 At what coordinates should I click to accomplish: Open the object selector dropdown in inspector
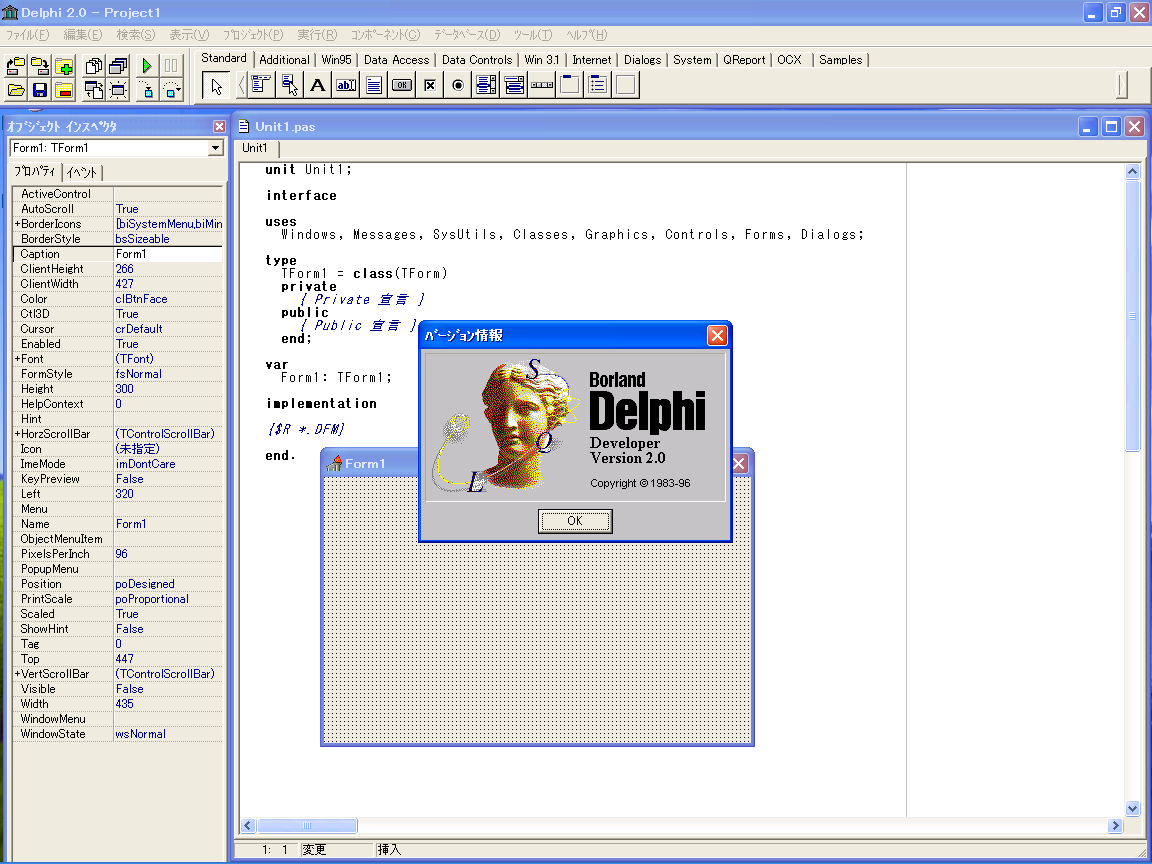(x=213, y=147)
